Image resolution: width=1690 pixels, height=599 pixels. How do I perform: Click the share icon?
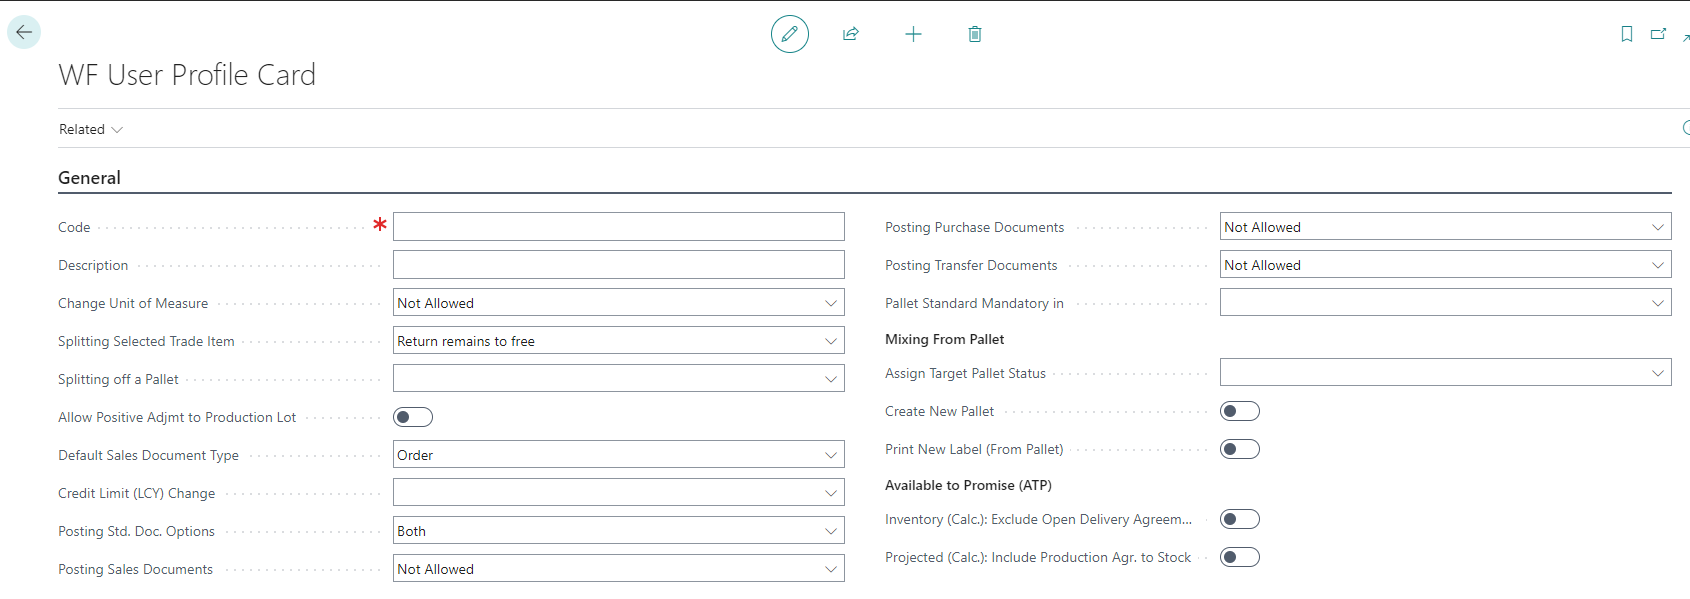tap(851, 34)
